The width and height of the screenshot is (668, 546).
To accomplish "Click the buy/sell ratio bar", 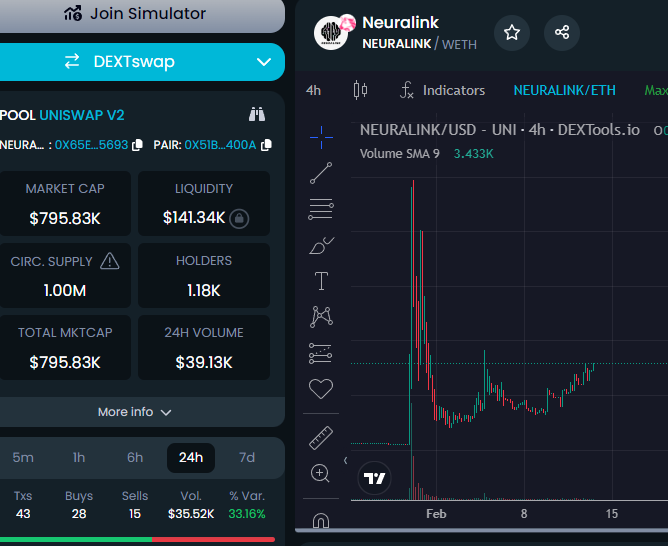I will pos(137,539).
